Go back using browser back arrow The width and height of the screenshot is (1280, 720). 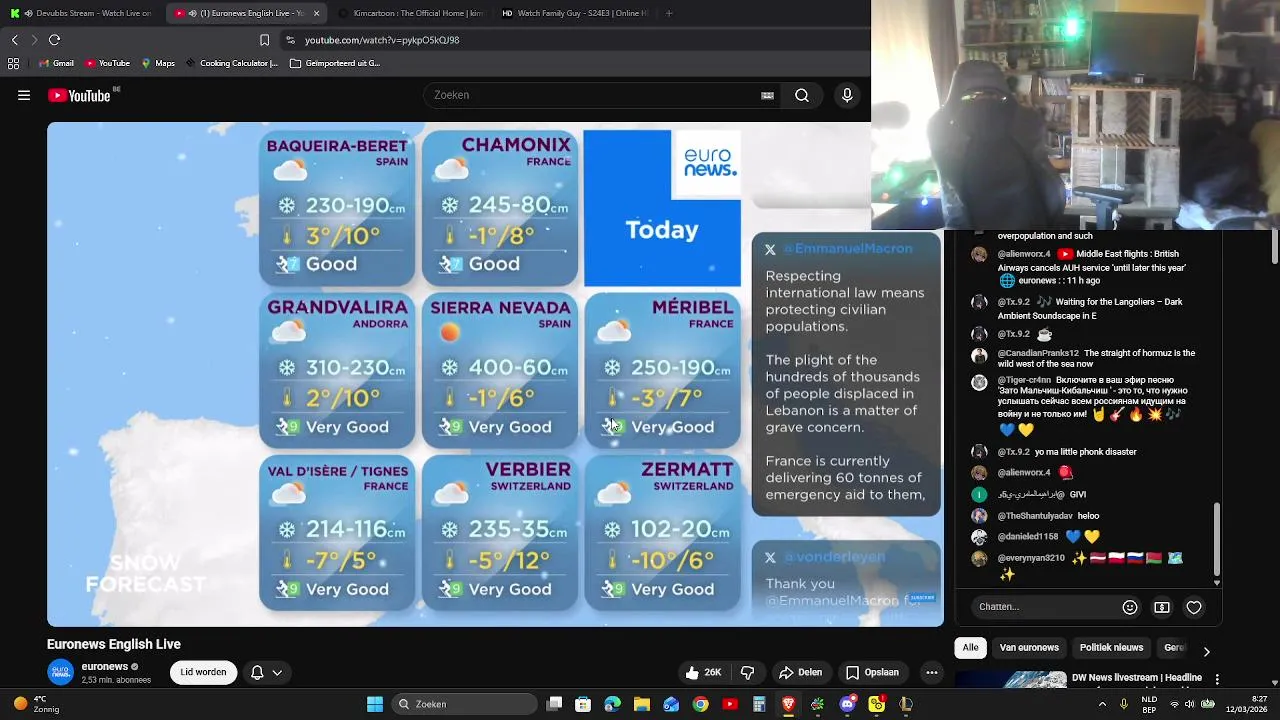[14, 40]
